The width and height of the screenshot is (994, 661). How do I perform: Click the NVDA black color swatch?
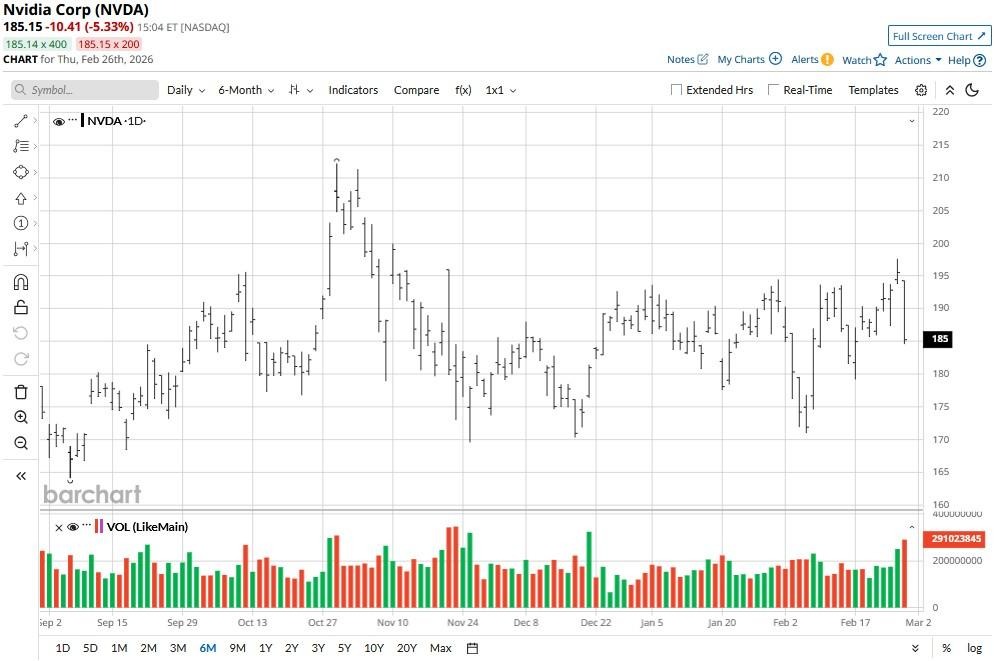pos(82,120)
